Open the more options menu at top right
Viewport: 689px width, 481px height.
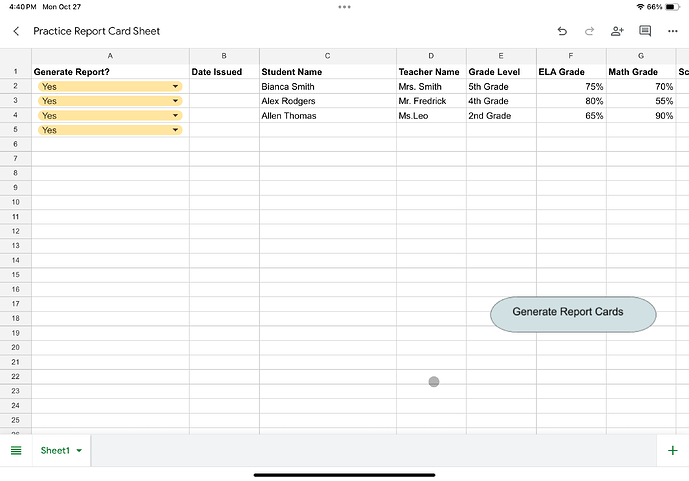(x=672, y=31)
